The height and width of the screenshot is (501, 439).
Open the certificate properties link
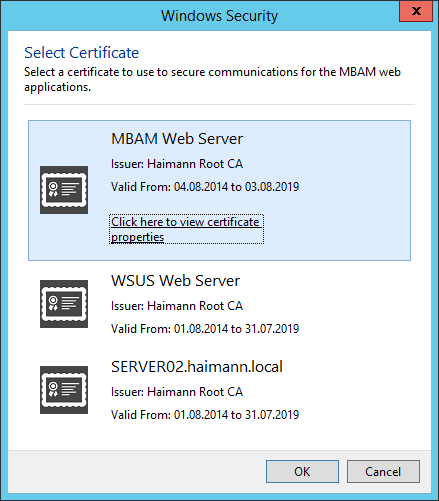click(186, 229)
